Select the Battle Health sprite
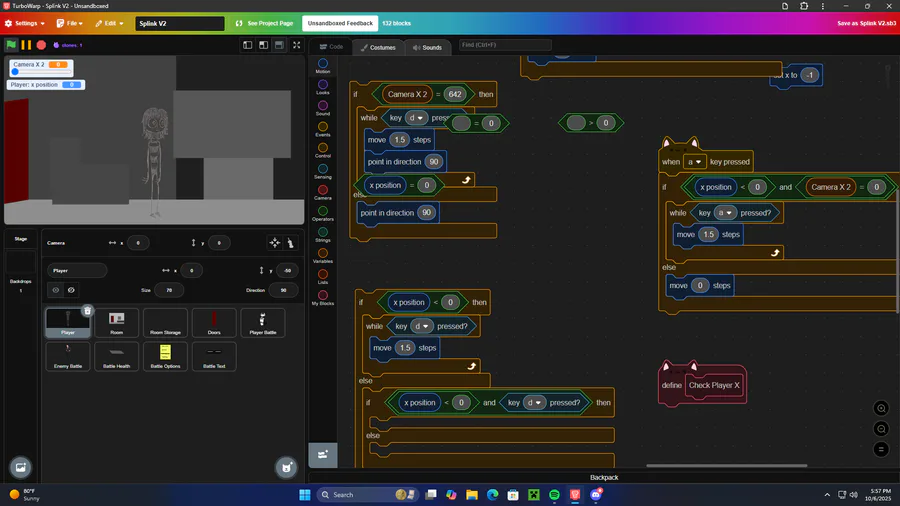 coord(117,356)
